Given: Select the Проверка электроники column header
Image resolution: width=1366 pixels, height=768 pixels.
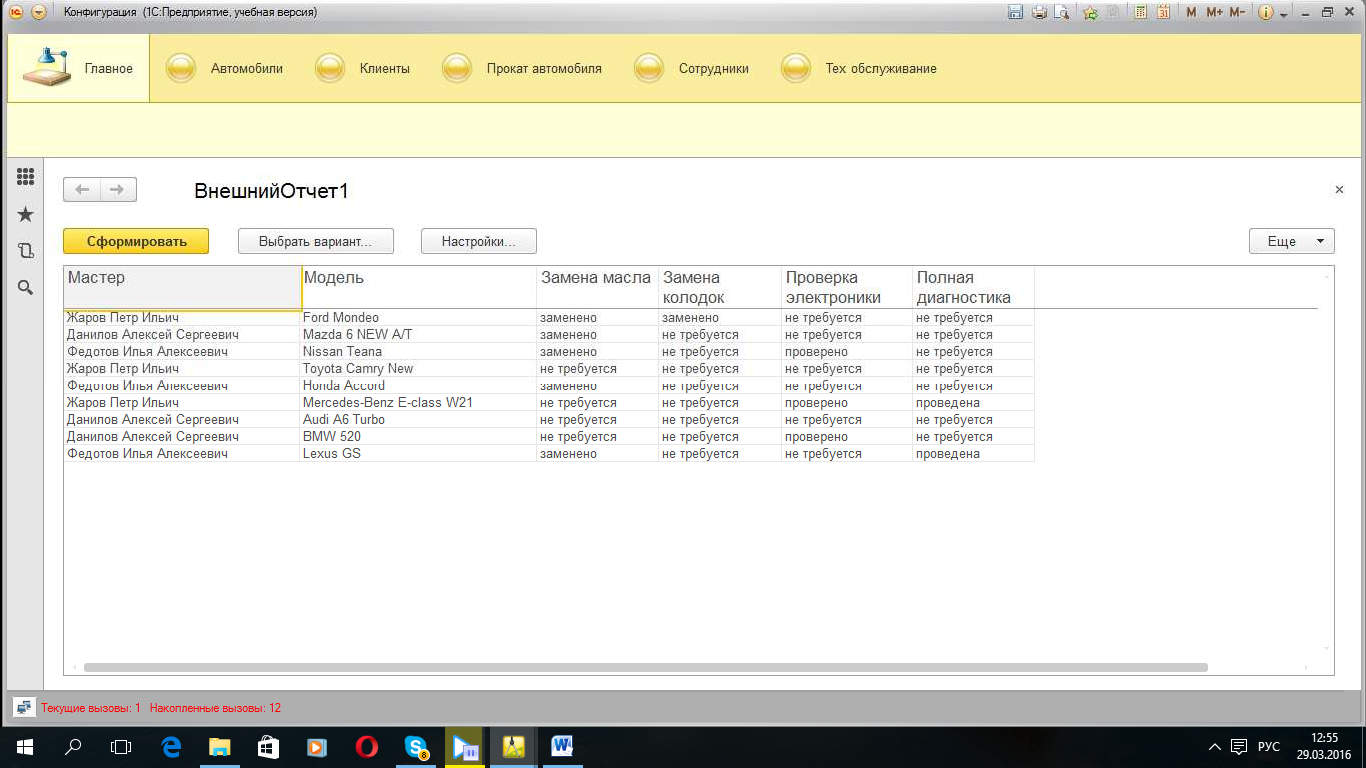Looking at the screenshot, I should [847, 287].
